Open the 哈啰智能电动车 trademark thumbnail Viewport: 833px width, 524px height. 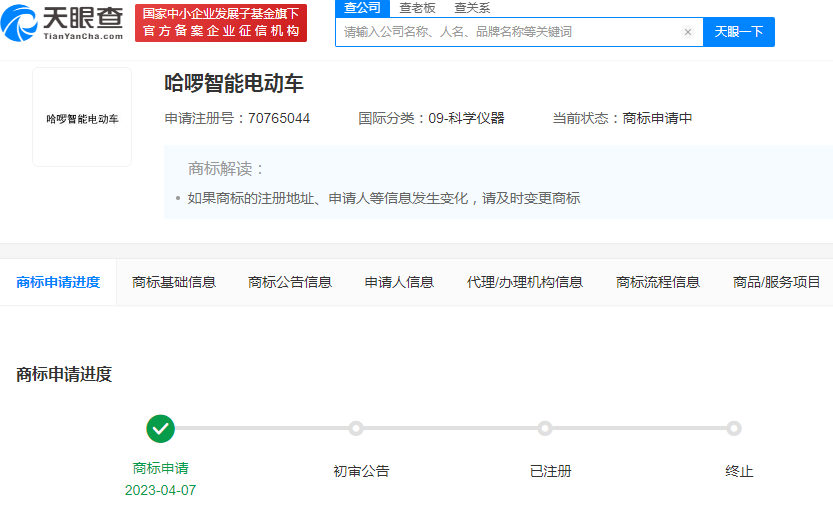click(x=82, y=117)
